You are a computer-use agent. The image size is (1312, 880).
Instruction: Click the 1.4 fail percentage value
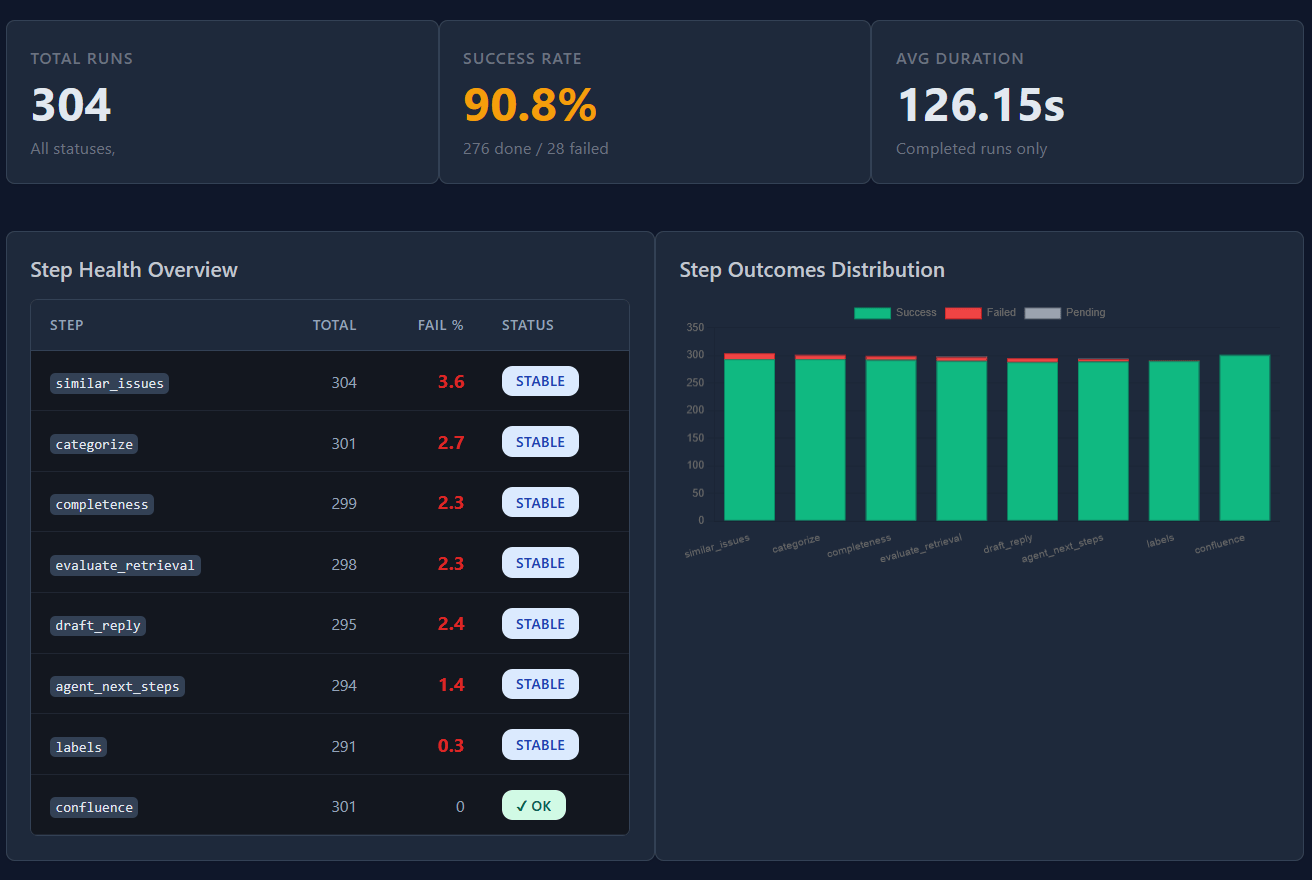click(451, 685)
